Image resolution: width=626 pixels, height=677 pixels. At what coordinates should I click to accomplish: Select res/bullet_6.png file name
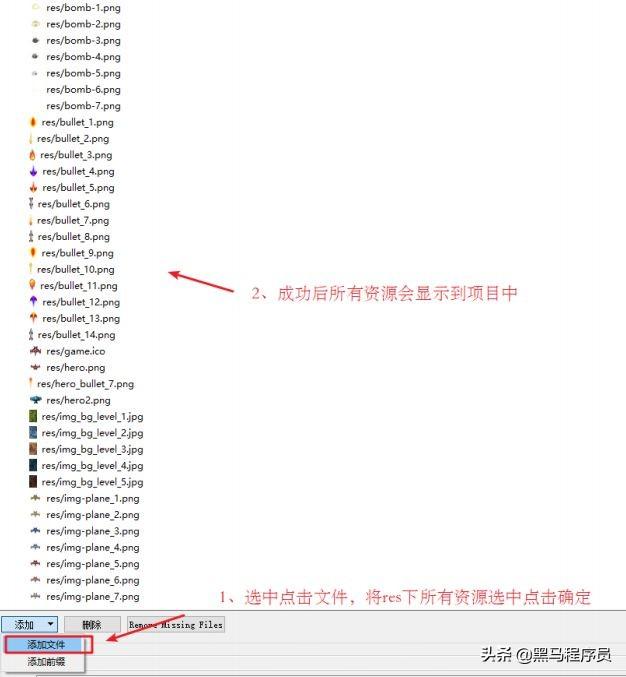(x=73, y=204)
